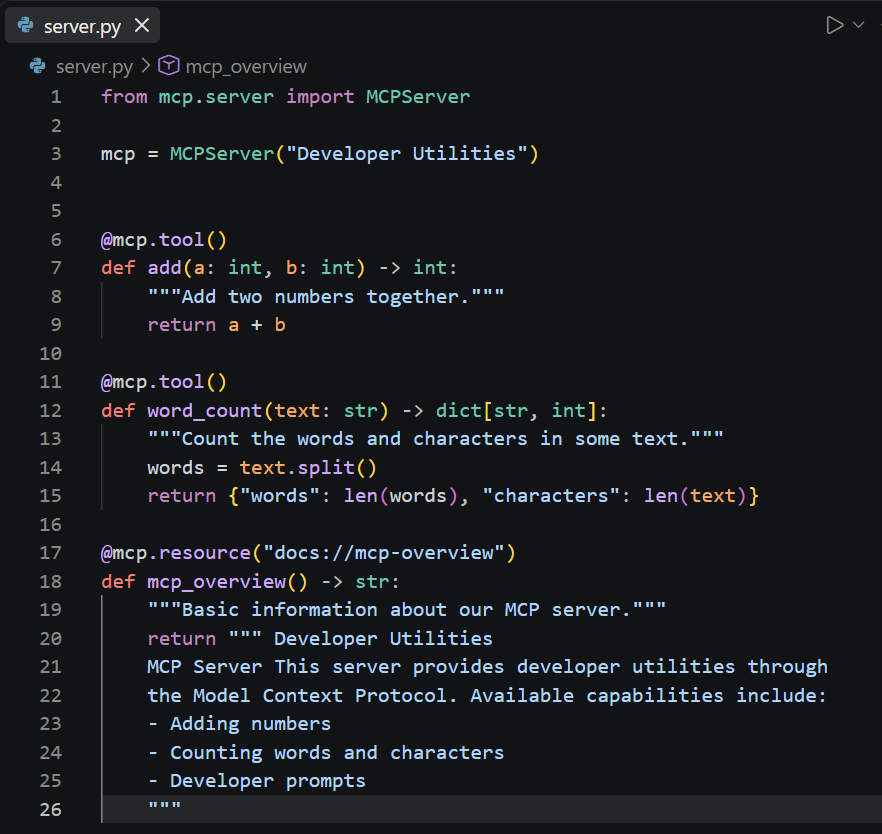Screen dimensions: 882x834
Task: Place cursor on MCPServer import name
Action: [x=418, y=97]
